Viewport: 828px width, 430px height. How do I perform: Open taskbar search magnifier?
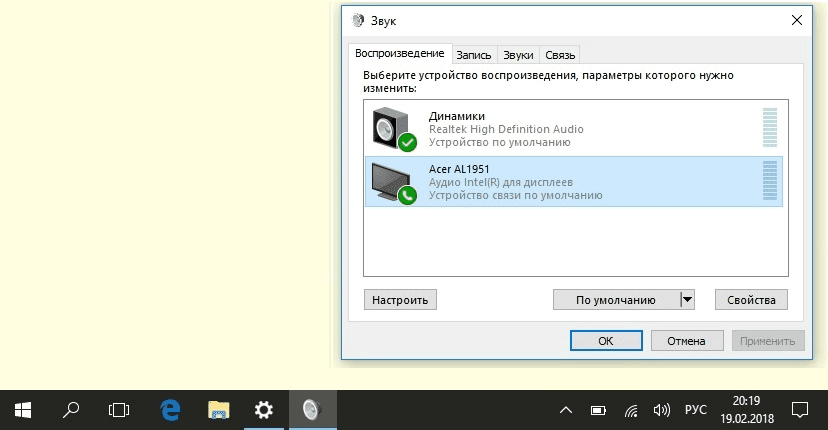[x=72, y=409]
